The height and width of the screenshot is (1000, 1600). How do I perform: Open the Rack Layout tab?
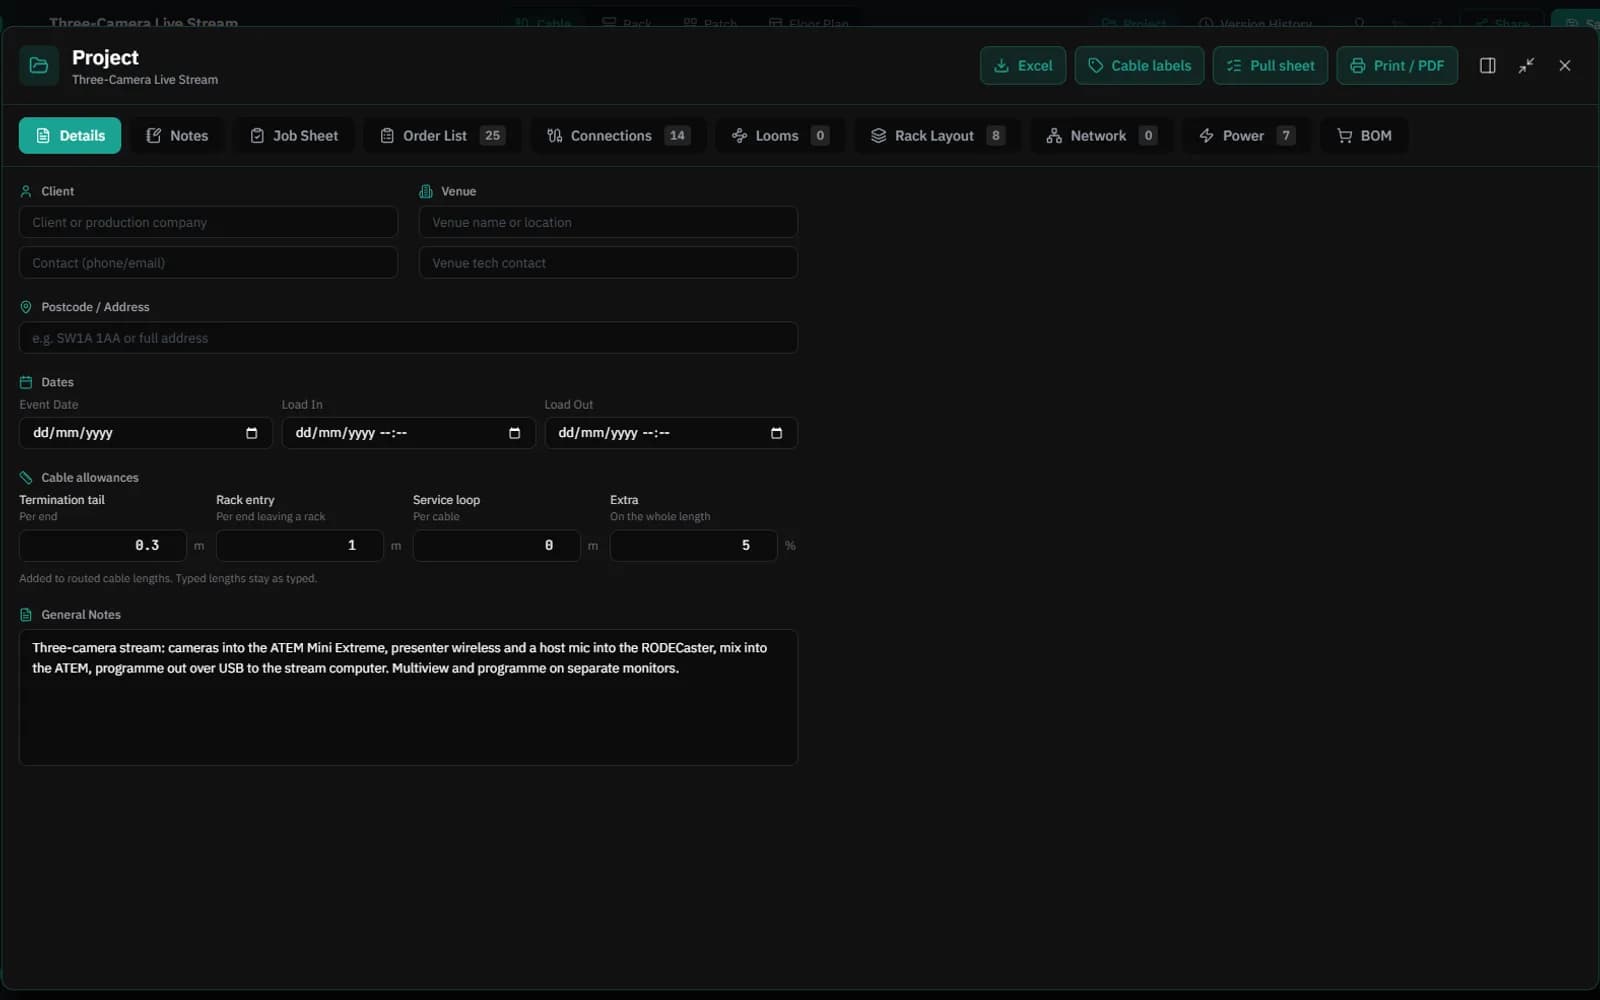coord(937,136)
